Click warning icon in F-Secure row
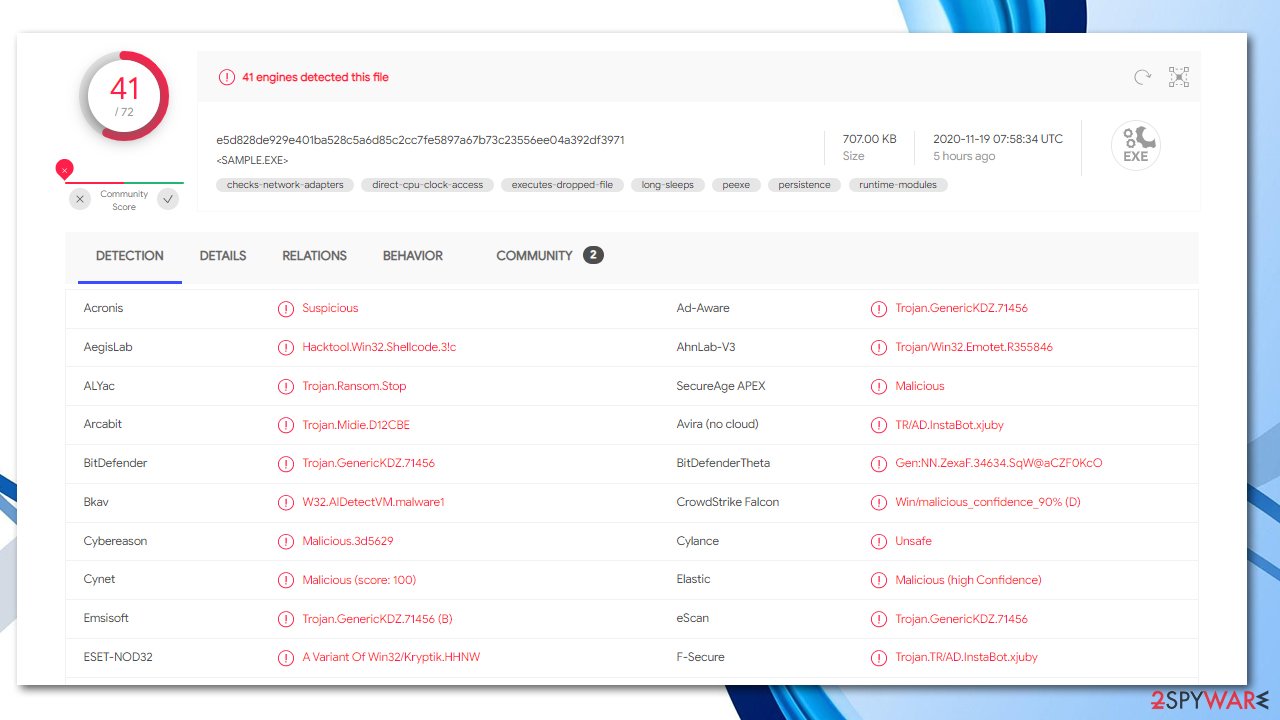Screen dimensions: 1280x720 point(879,658)
